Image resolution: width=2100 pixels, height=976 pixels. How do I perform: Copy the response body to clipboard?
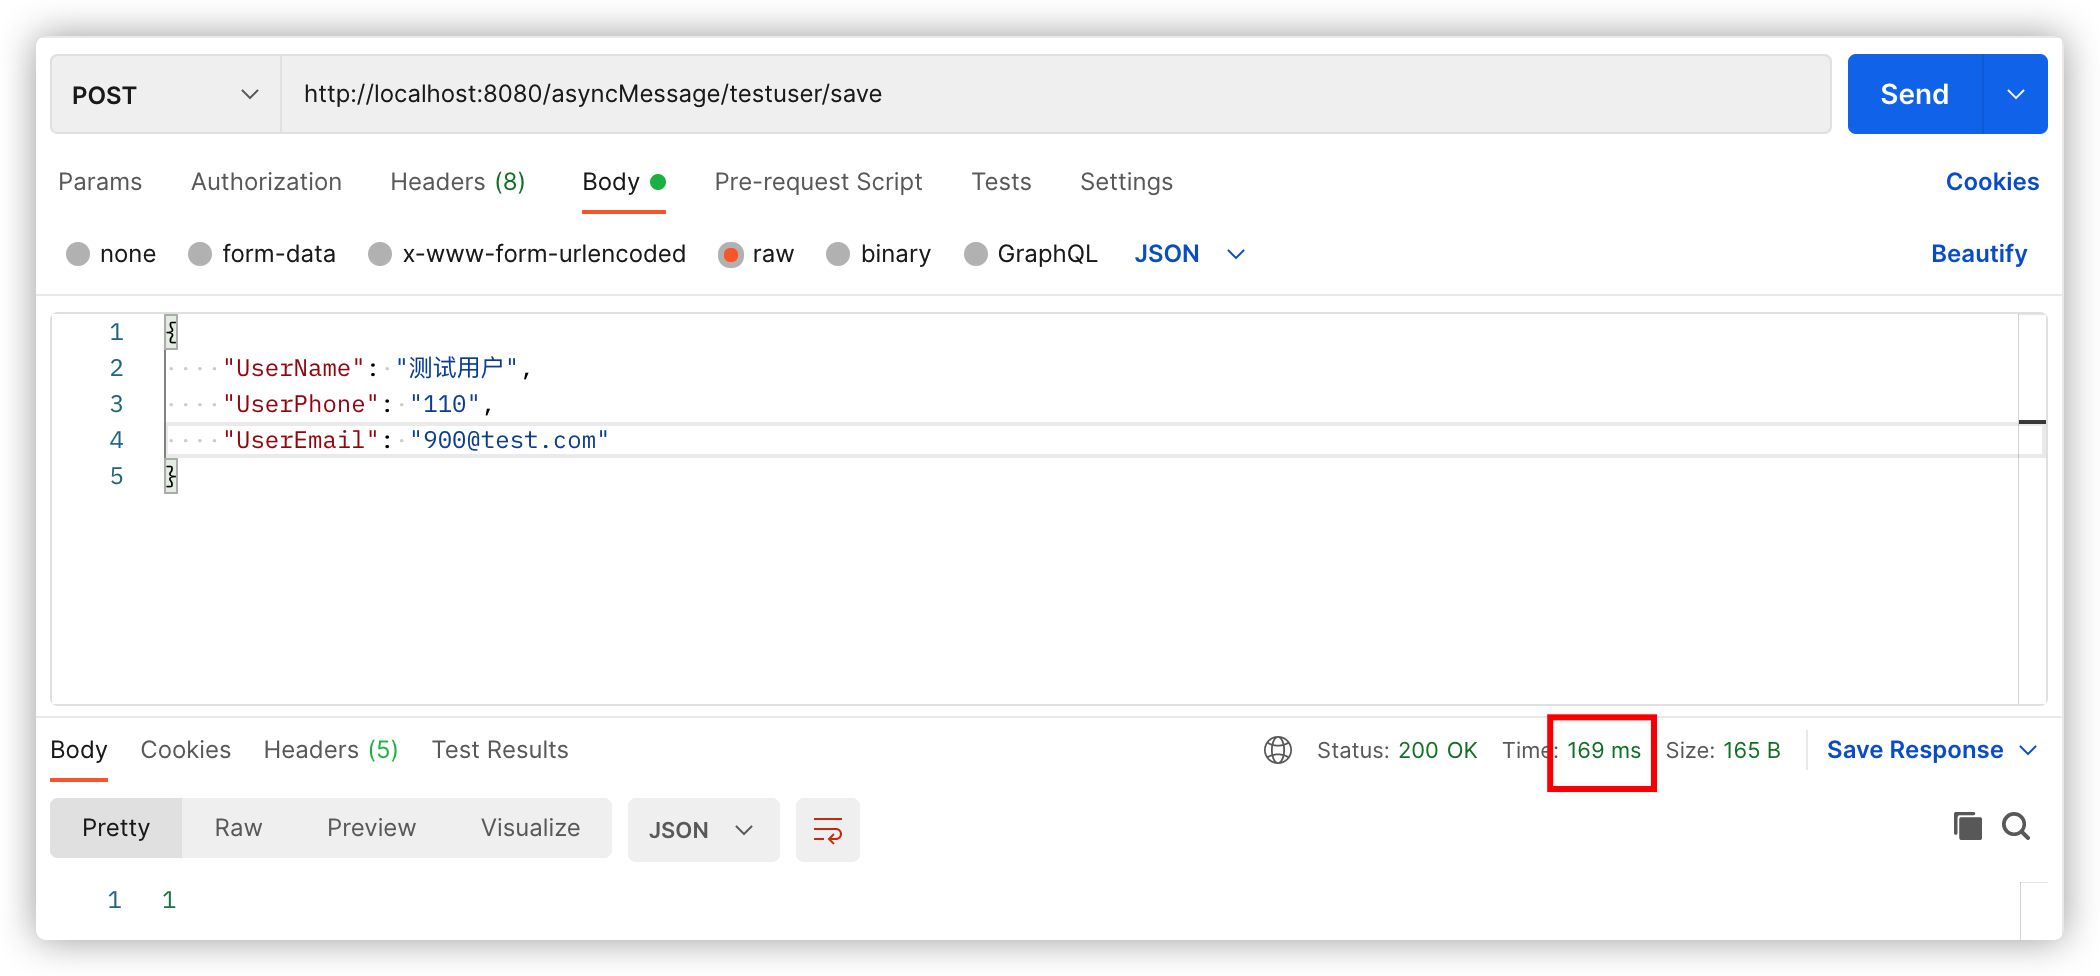(1967, 826)
